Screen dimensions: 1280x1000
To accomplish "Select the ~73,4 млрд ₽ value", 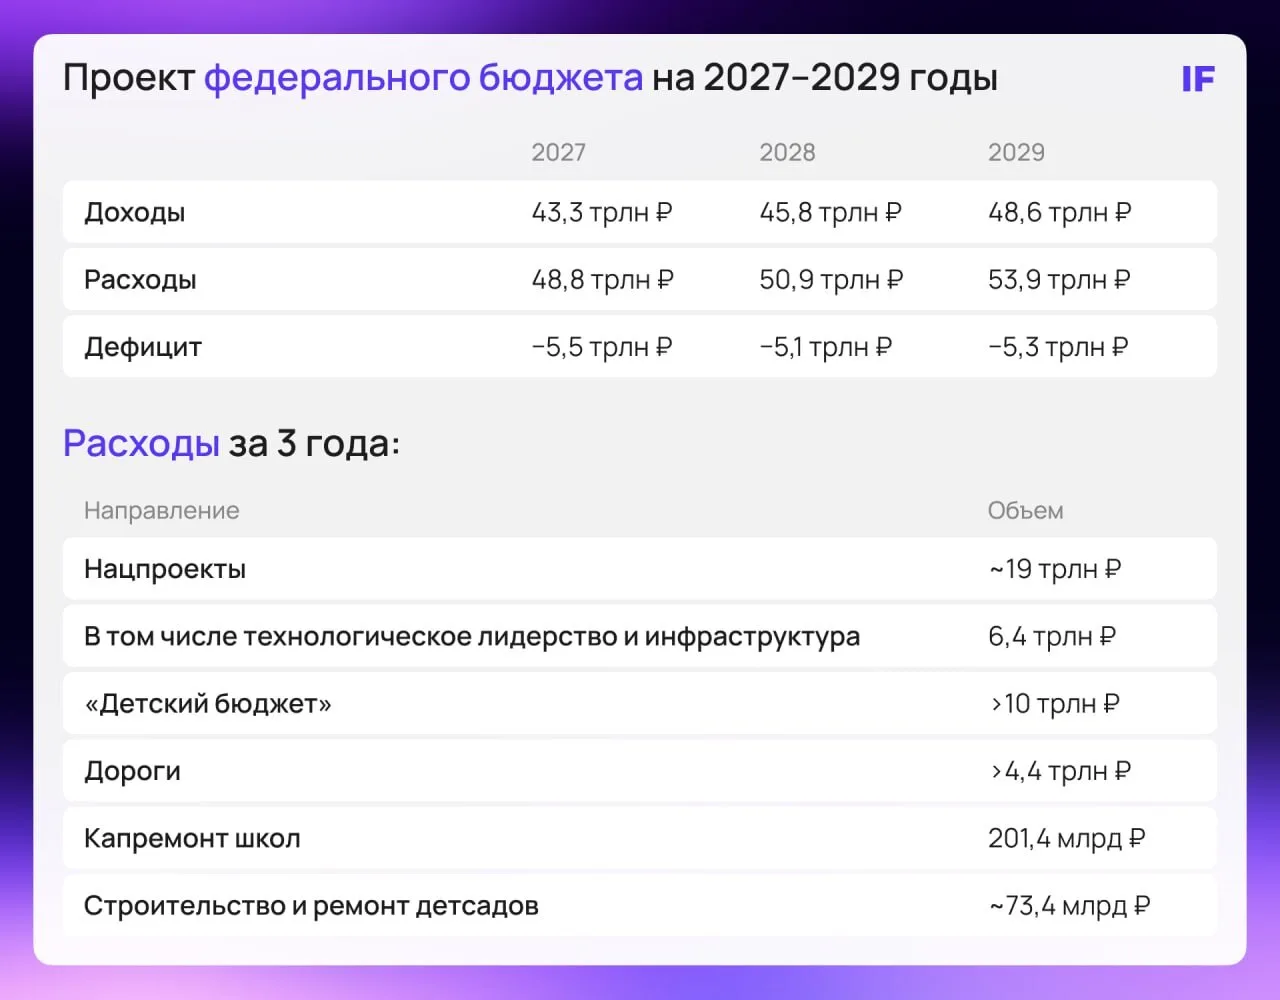I will click(x=1070, y=906).
